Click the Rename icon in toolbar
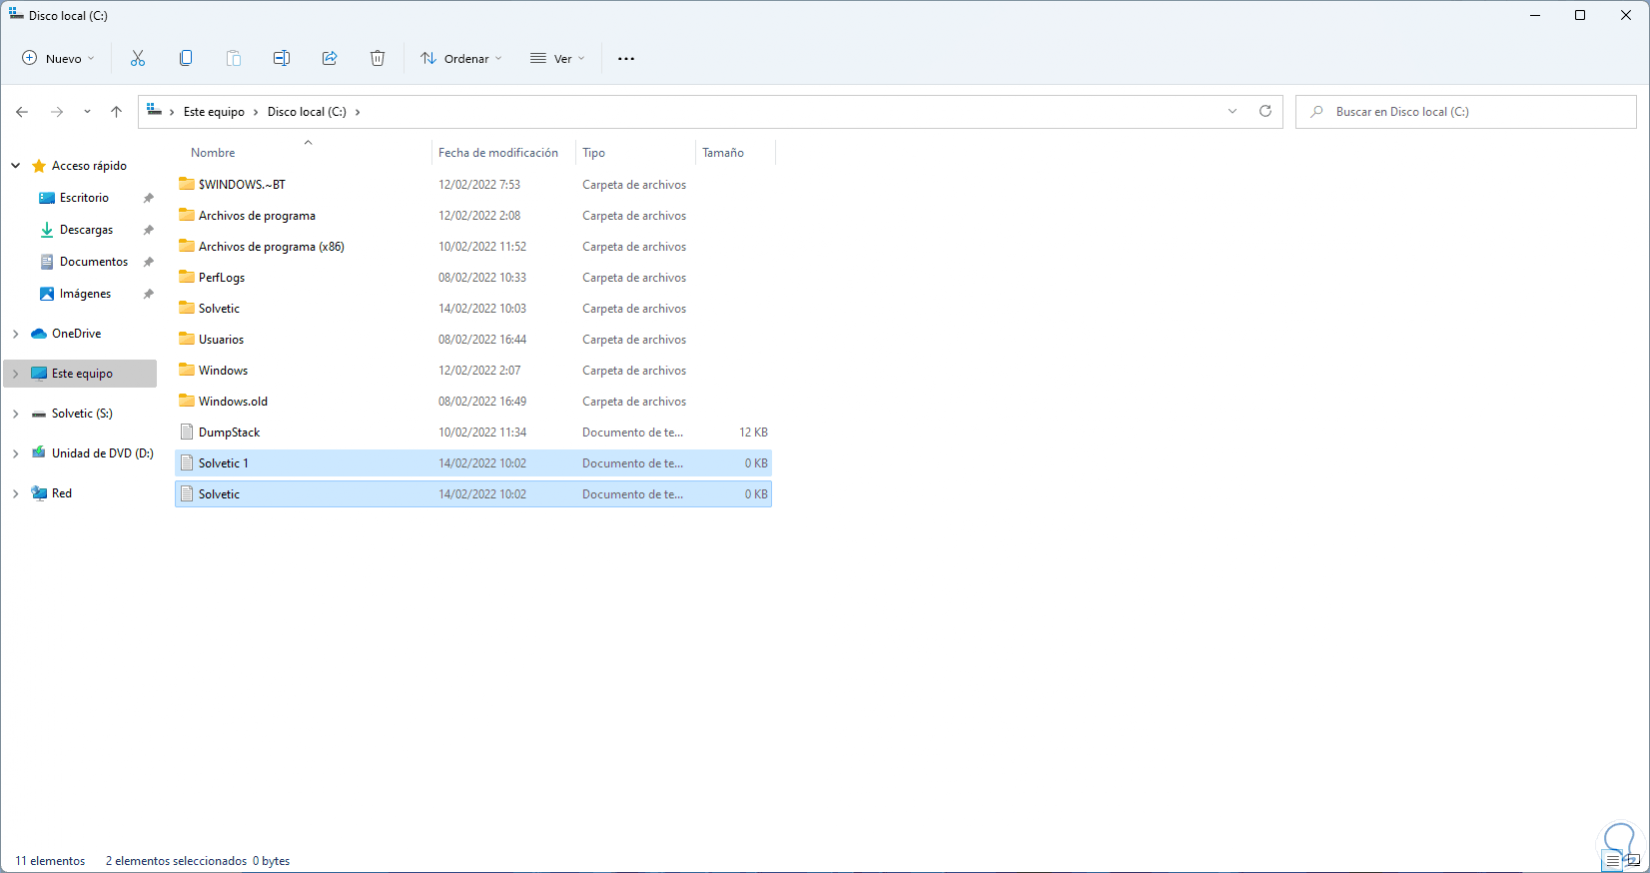Viewport: 1650px width, 873px height. click(x=281, y=58)
